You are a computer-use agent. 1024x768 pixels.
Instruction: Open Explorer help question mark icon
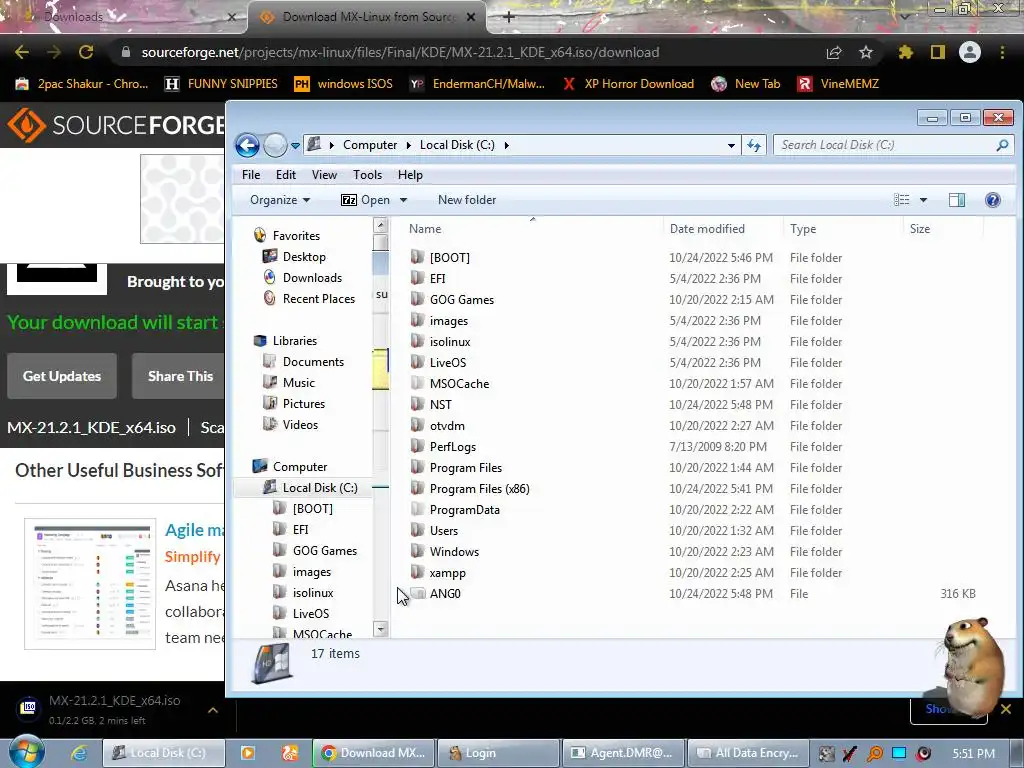pos(992,200)
